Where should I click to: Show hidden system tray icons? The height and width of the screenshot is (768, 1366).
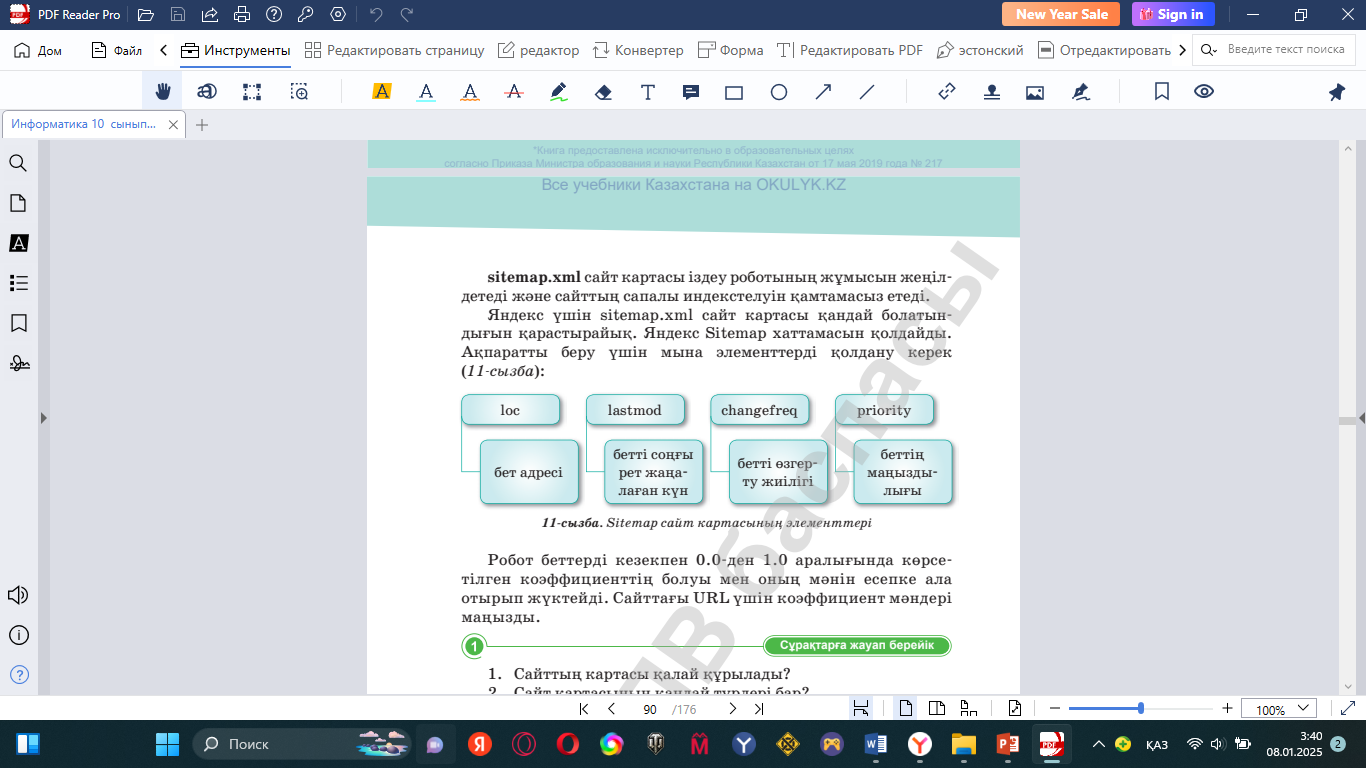click(1099, 744)
